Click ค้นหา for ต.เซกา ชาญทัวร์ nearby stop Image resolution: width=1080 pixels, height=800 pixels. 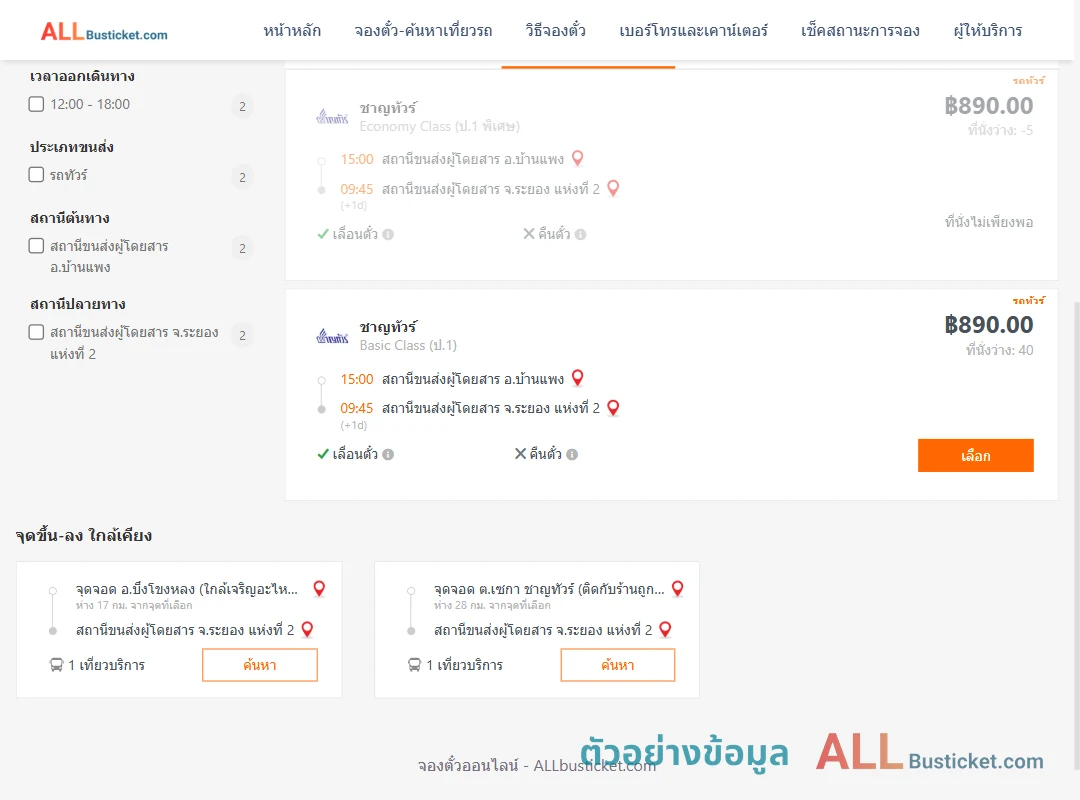(618, 665)
